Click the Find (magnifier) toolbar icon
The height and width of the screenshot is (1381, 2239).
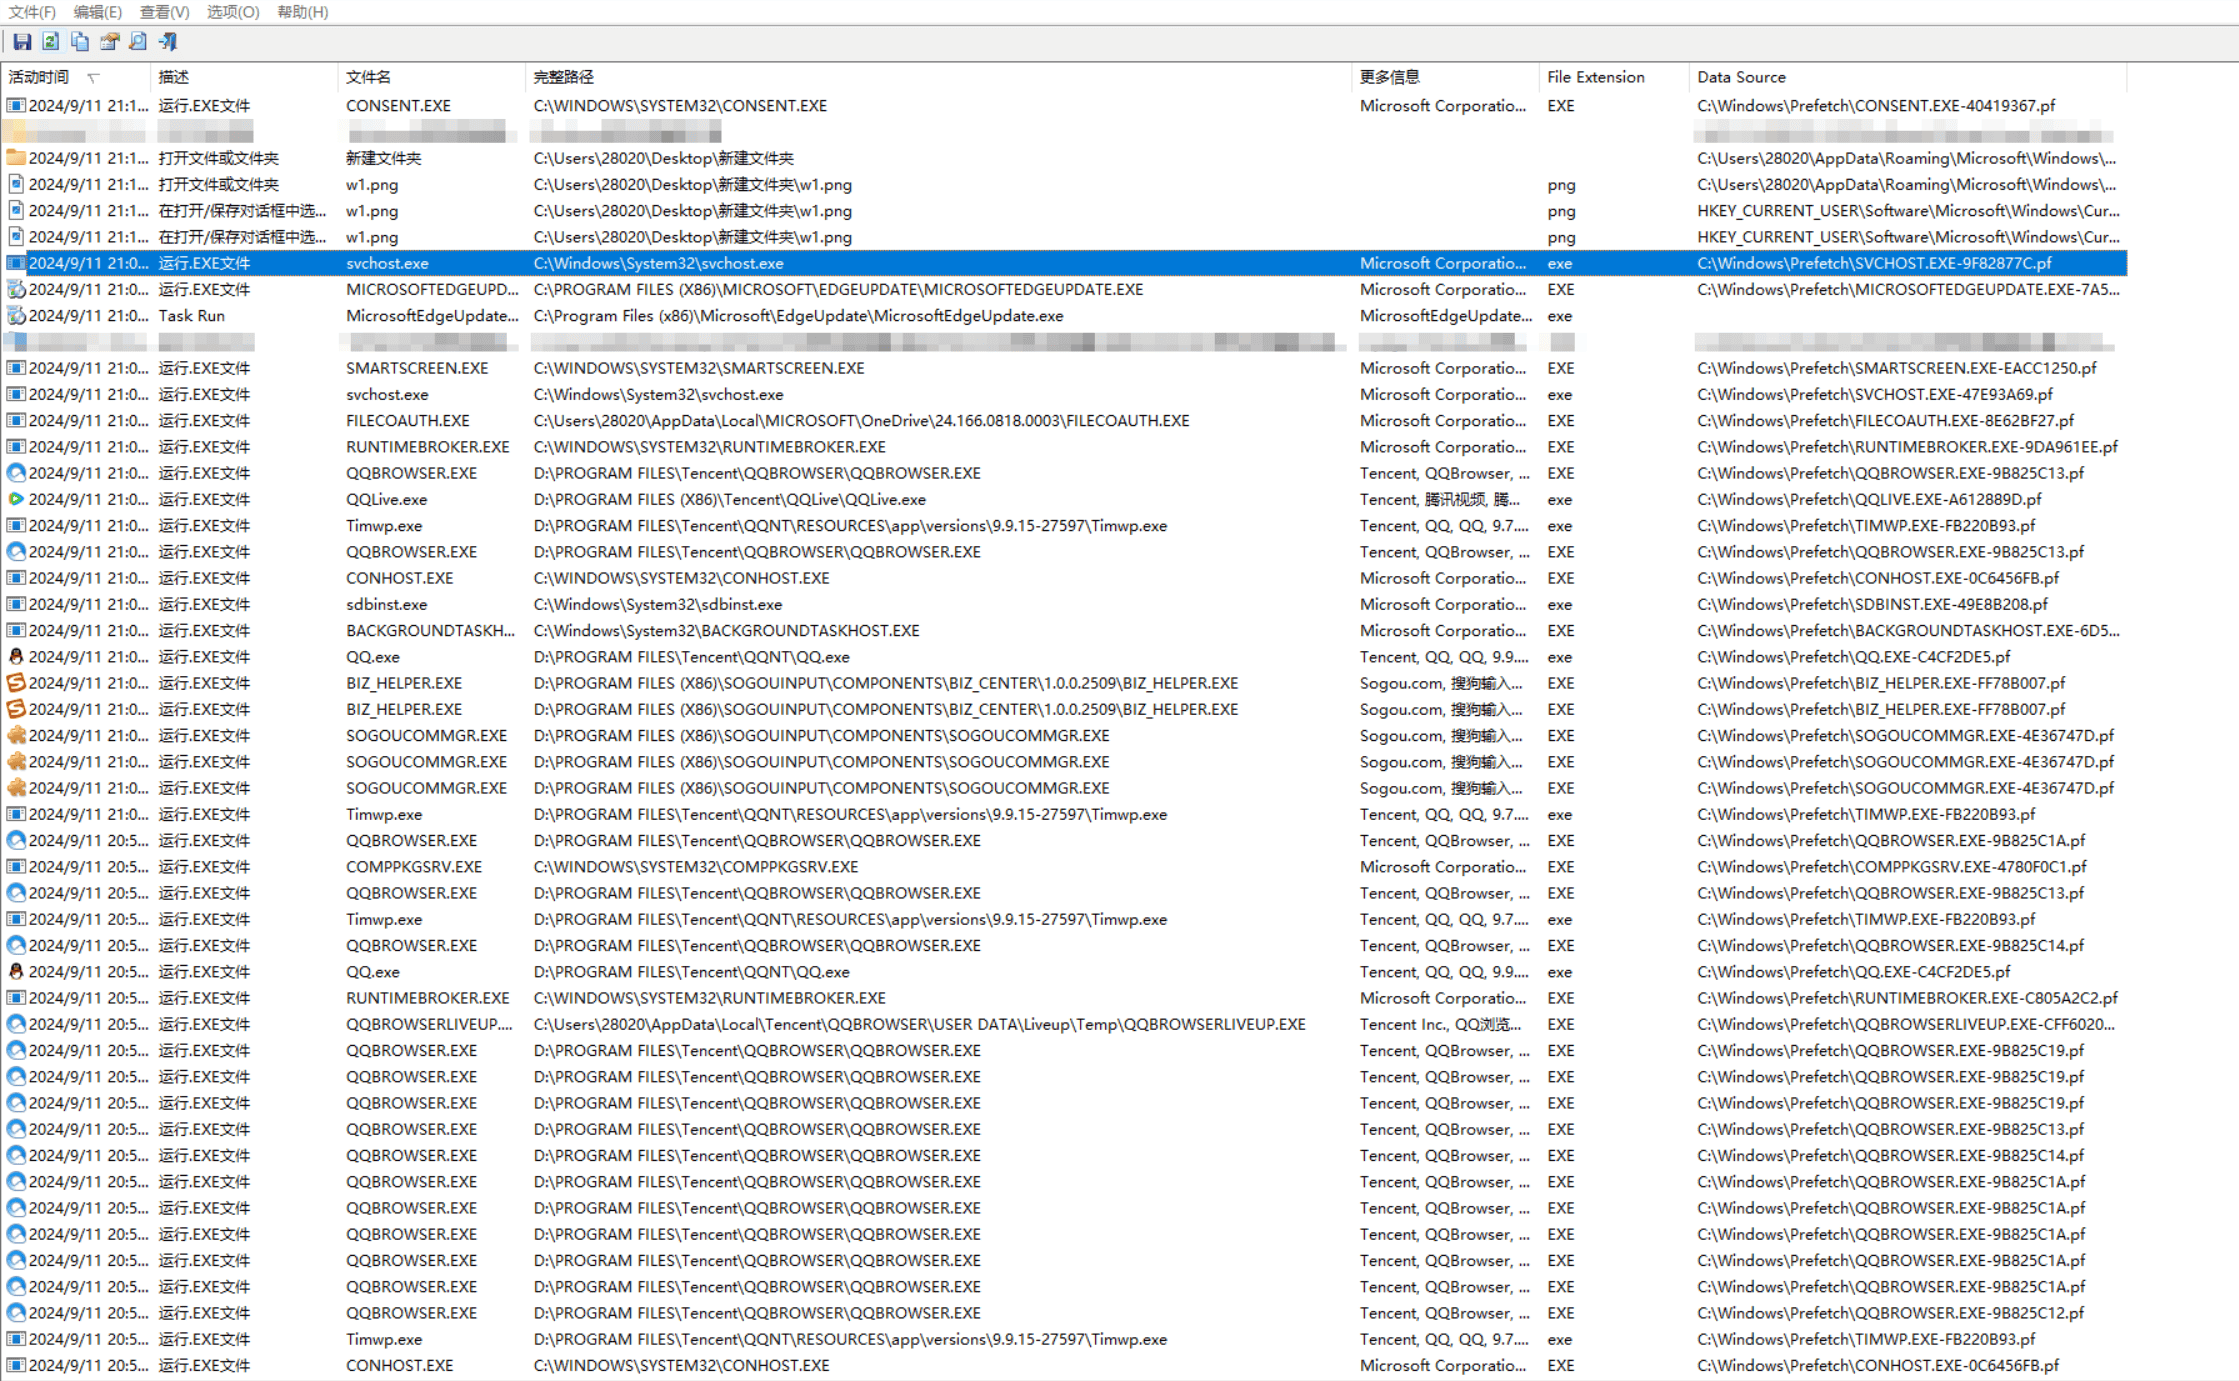point(138,41)
